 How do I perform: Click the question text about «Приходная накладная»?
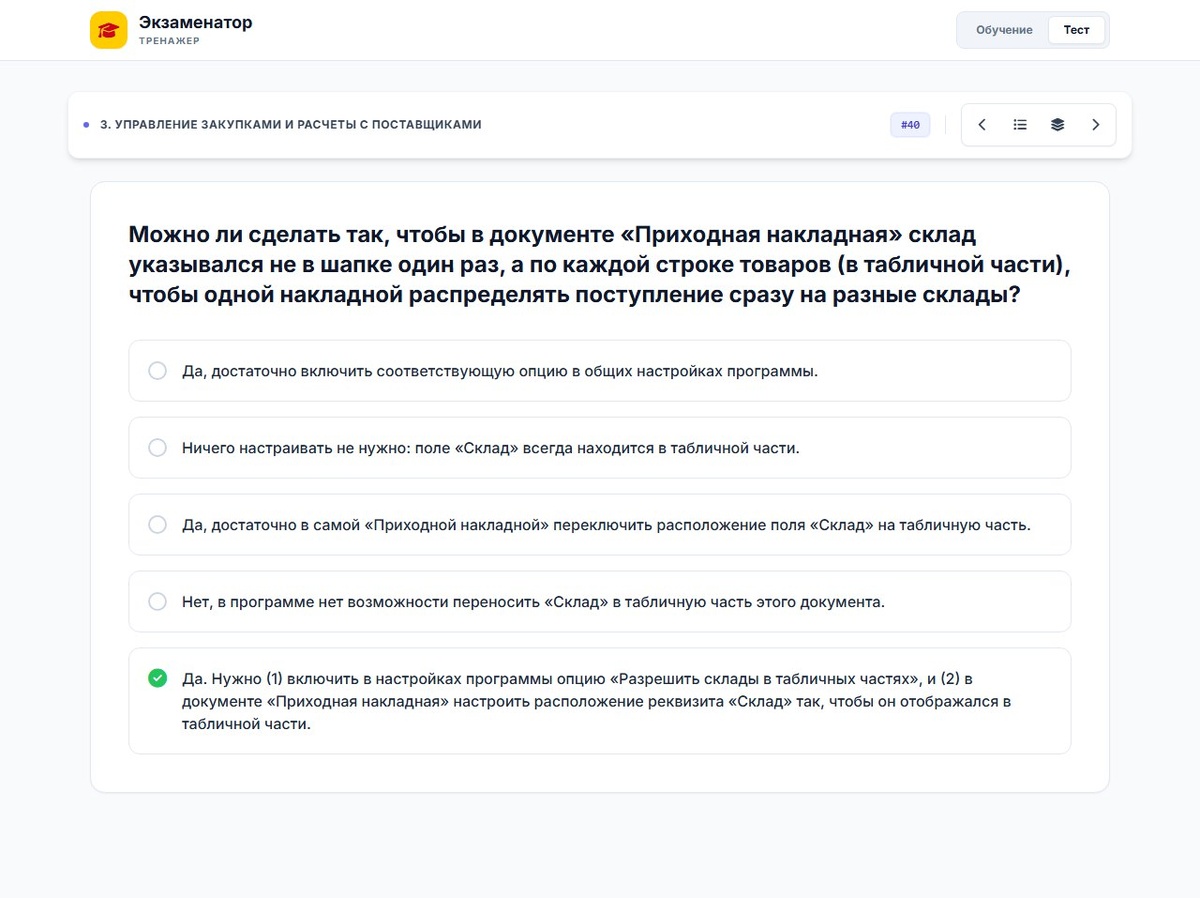(599, 265)
